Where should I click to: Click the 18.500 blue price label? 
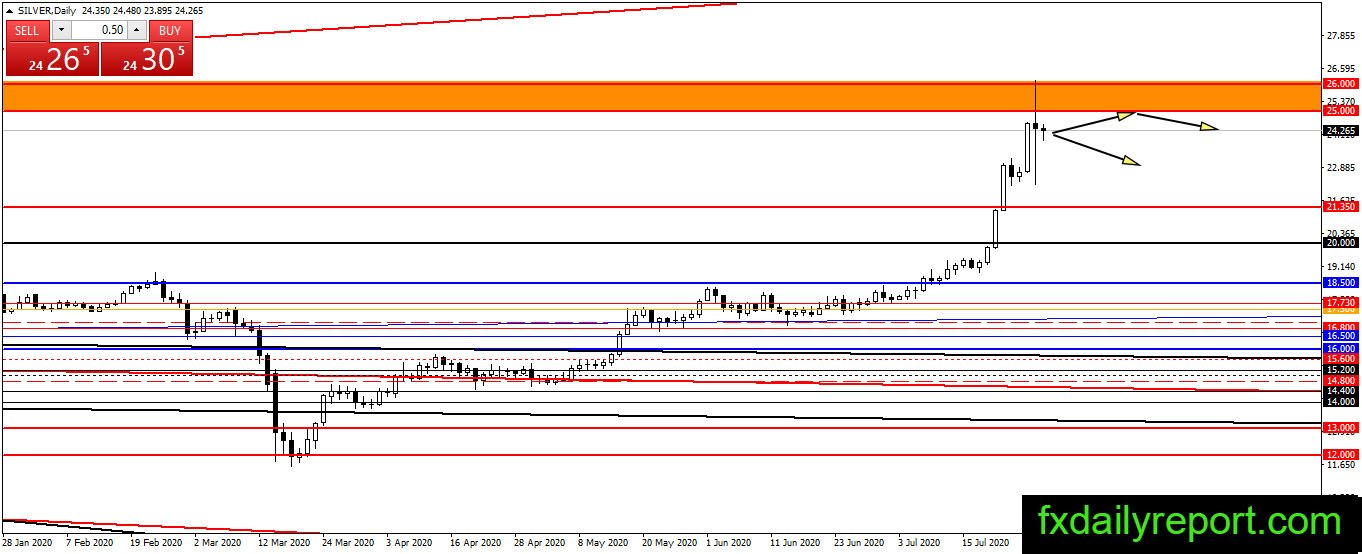point(1340,284)
